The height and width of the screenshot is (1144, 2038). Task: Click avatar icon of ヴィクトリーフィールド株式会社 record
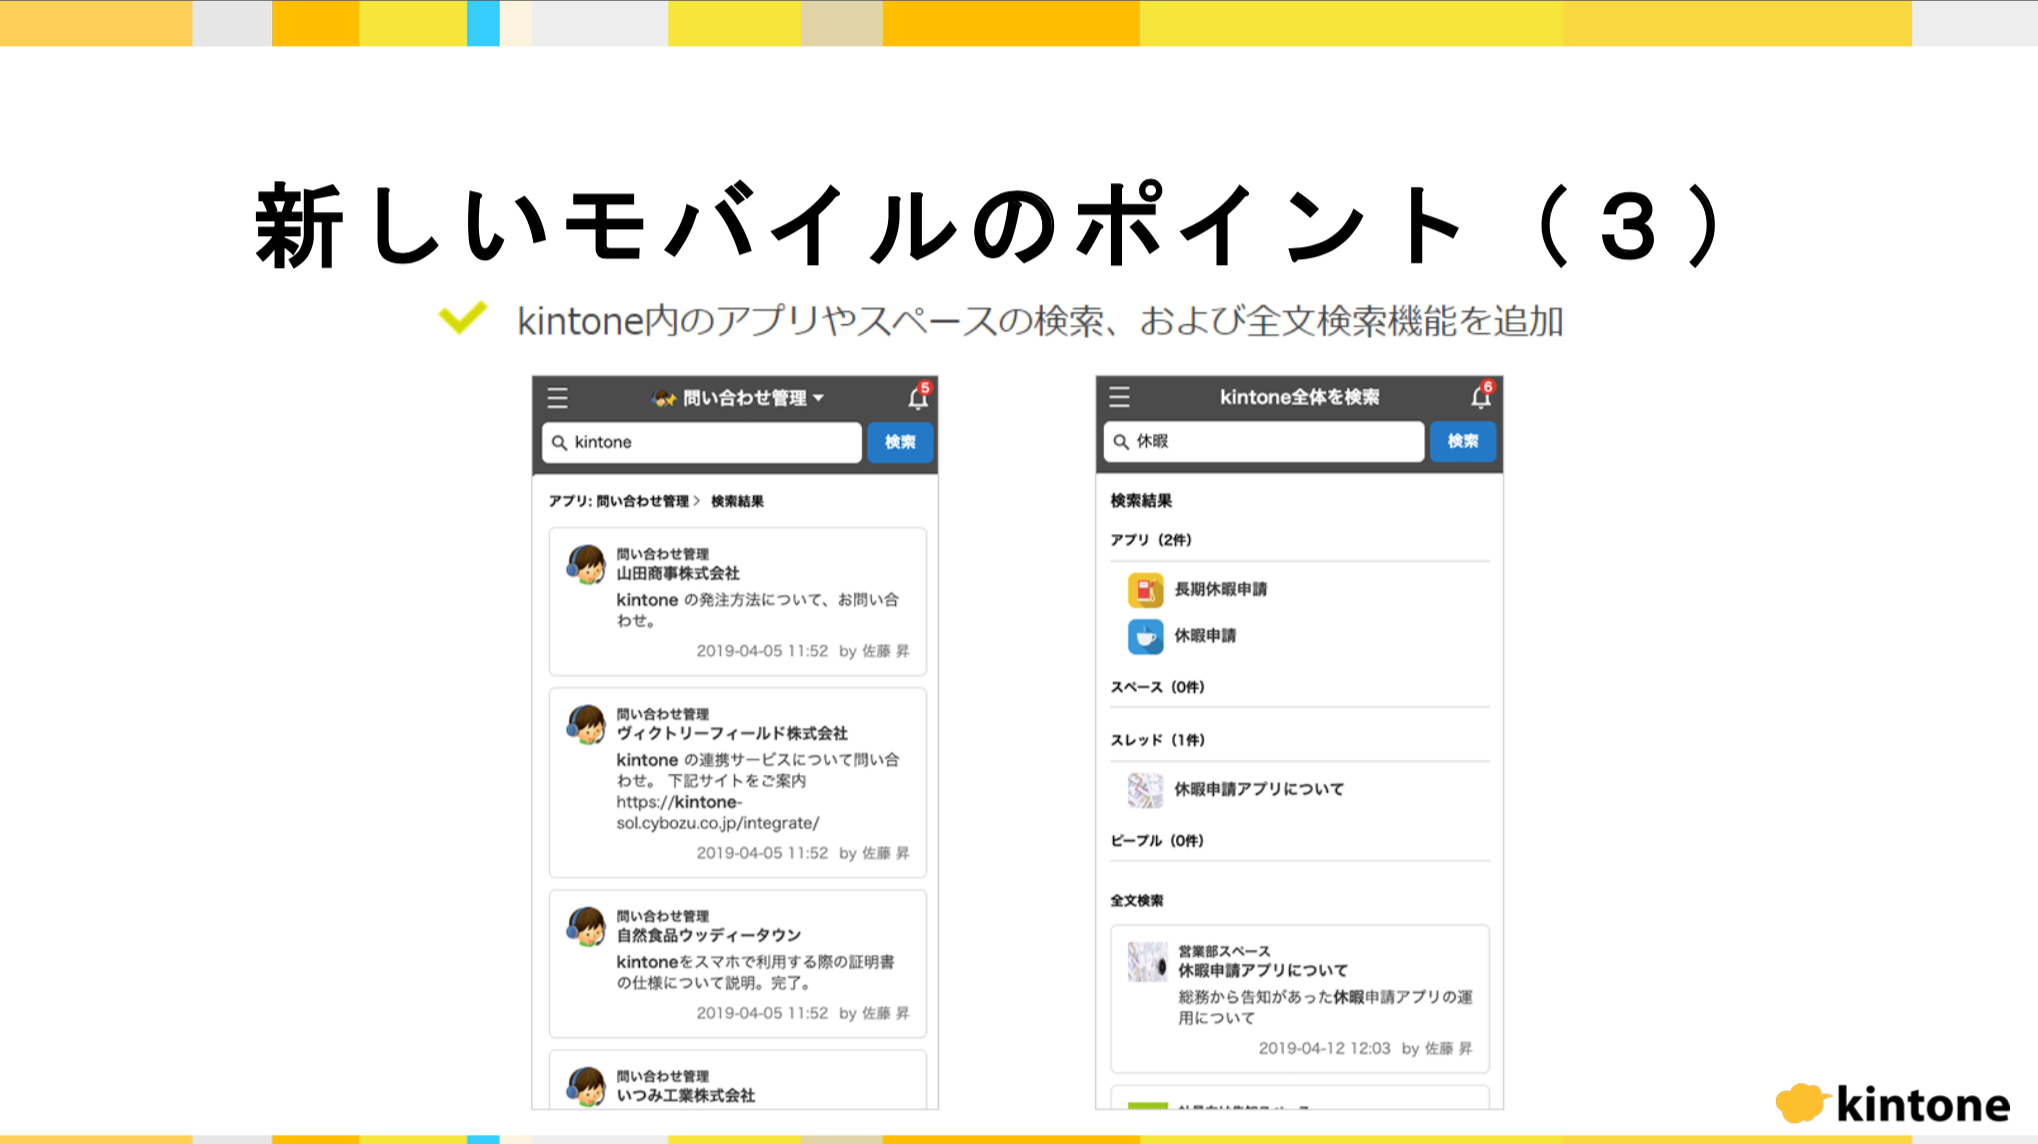[x=586, y=725]
